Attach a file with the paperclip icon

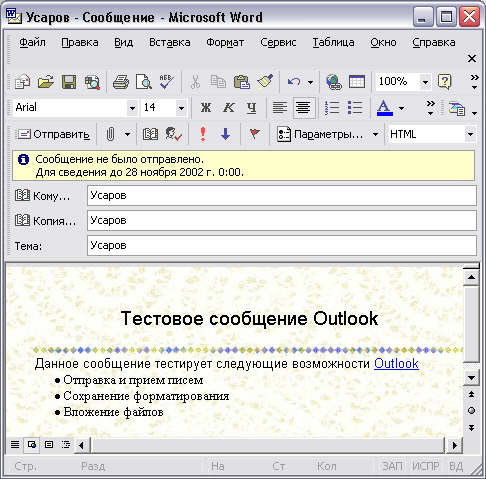(110, 134)
